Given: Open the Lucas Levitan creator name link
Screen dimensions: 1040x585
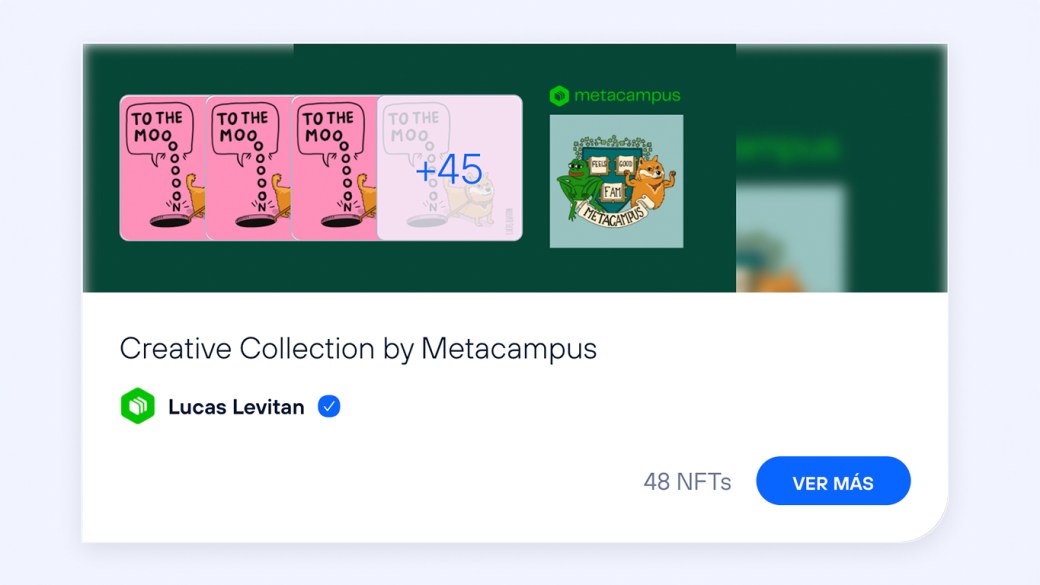Looking at the screenshot, I should pyautogui.click(x=236, y=407).
